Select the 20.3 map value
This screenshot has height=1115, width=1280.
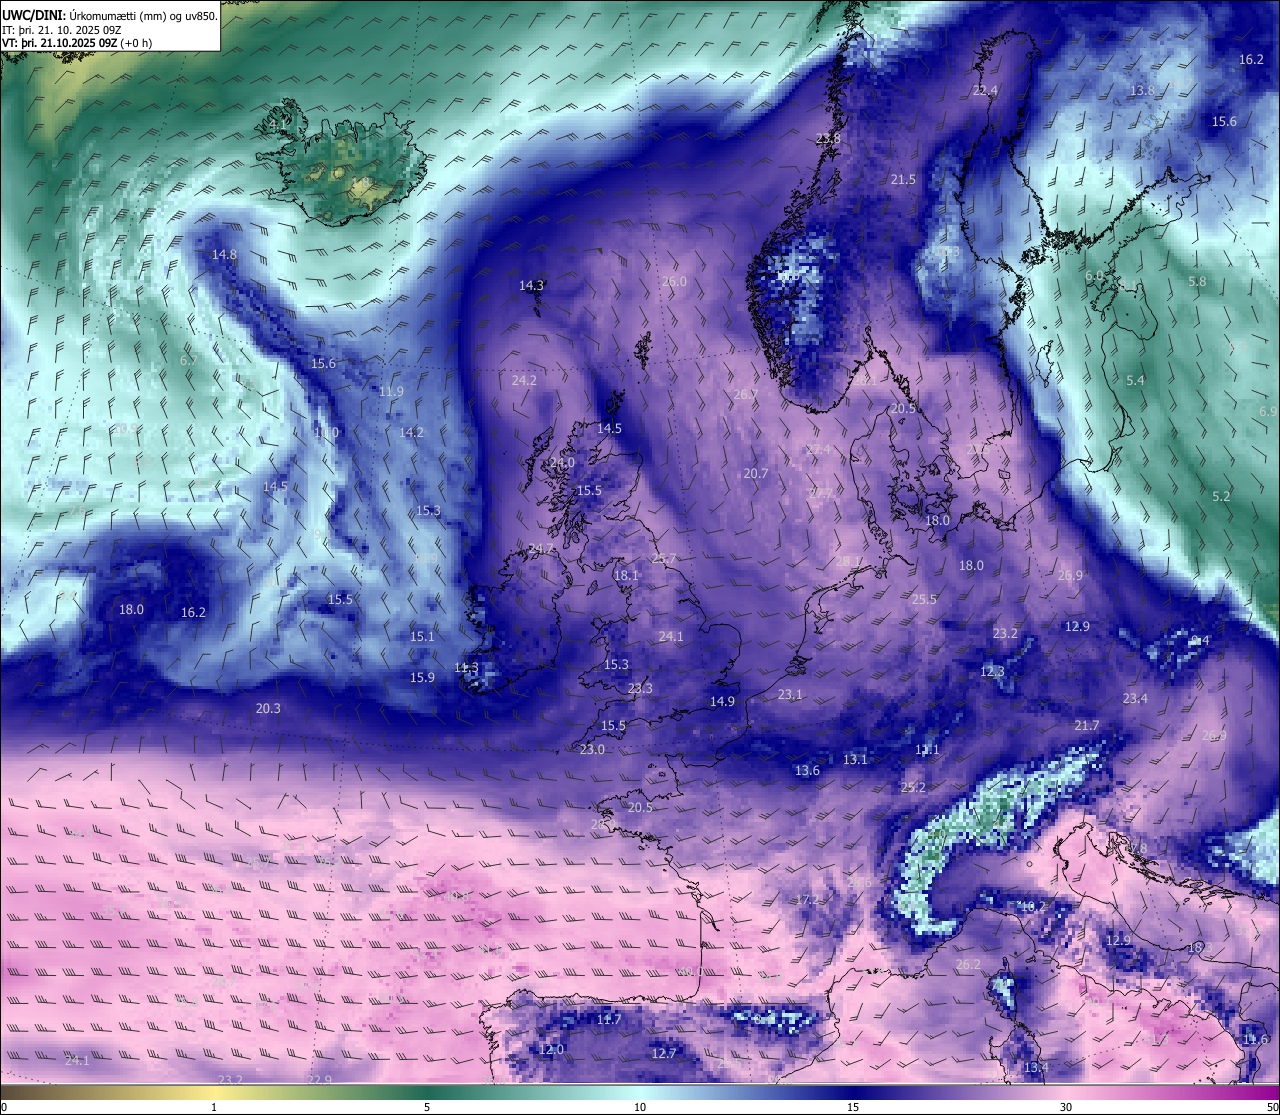coord(268,708)
